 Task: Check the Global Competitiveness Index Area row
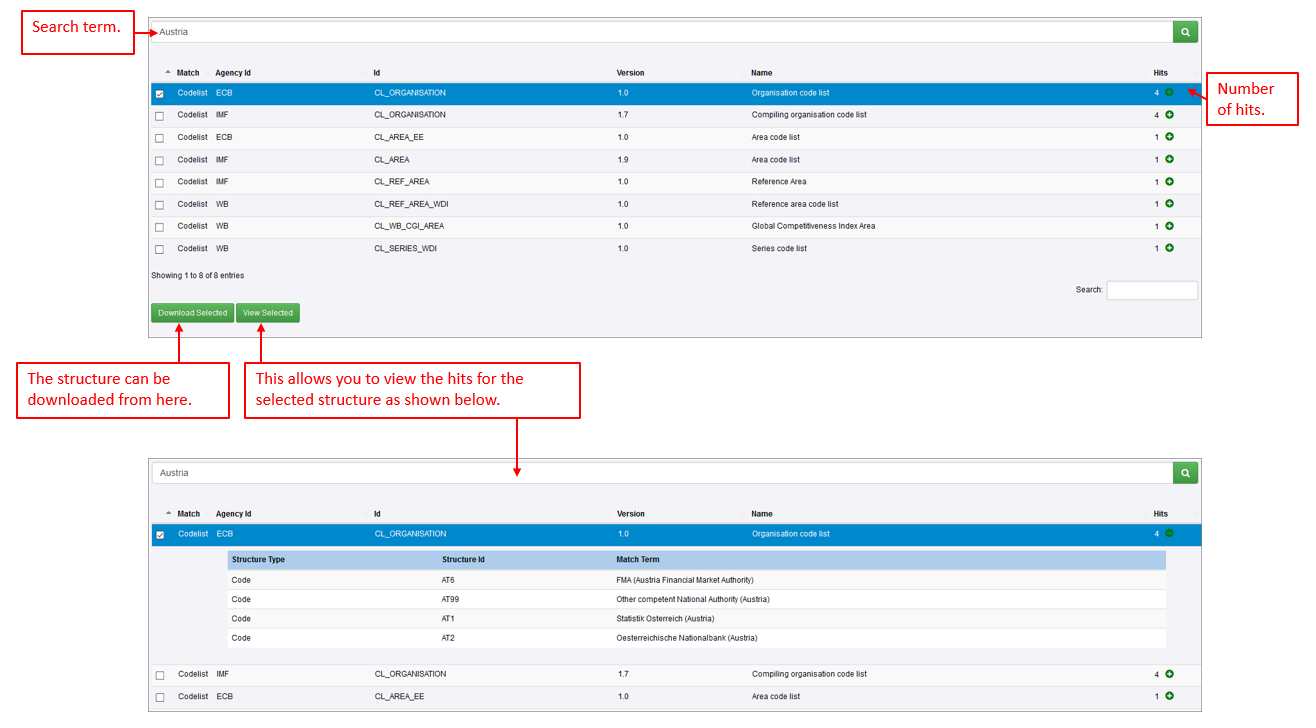click(x=160, y=227)
